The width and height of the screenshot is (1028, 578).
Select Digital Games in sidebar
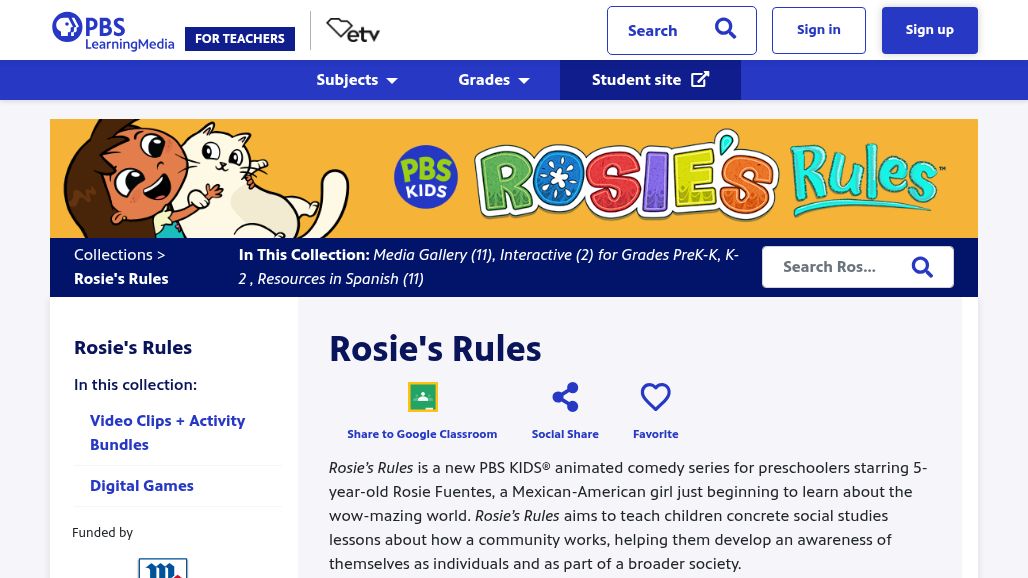point(142,486)
